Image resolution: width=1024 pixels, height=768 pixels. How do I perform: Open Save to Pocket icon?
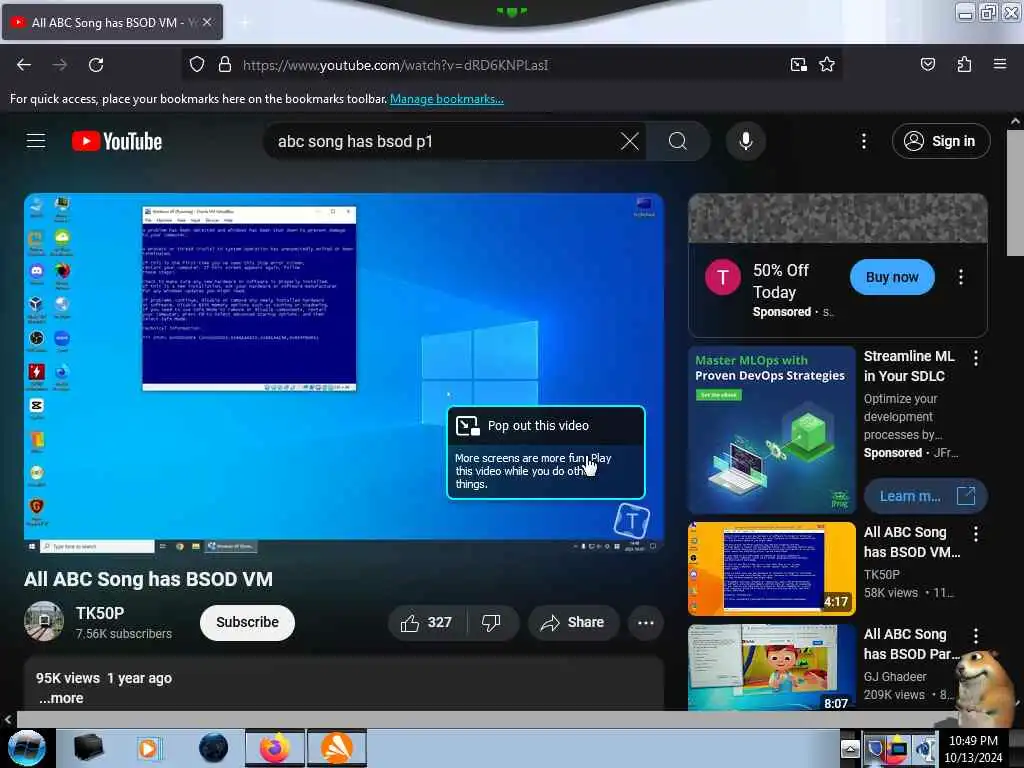927,65
